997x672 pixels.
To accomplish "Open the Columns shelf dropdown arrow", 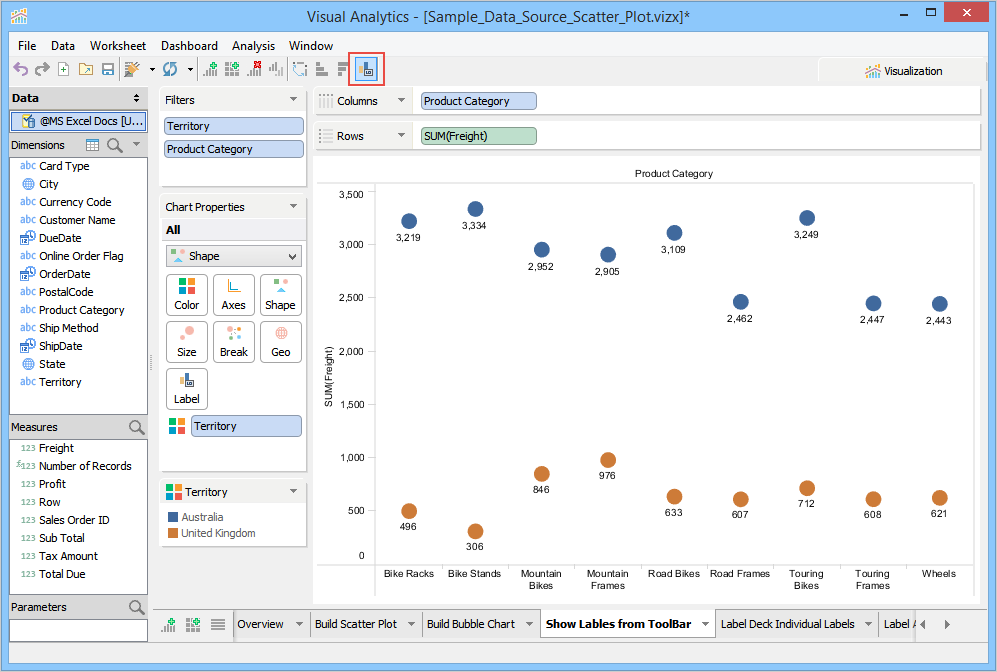I will pyautogui.click(x=401, y=101).
